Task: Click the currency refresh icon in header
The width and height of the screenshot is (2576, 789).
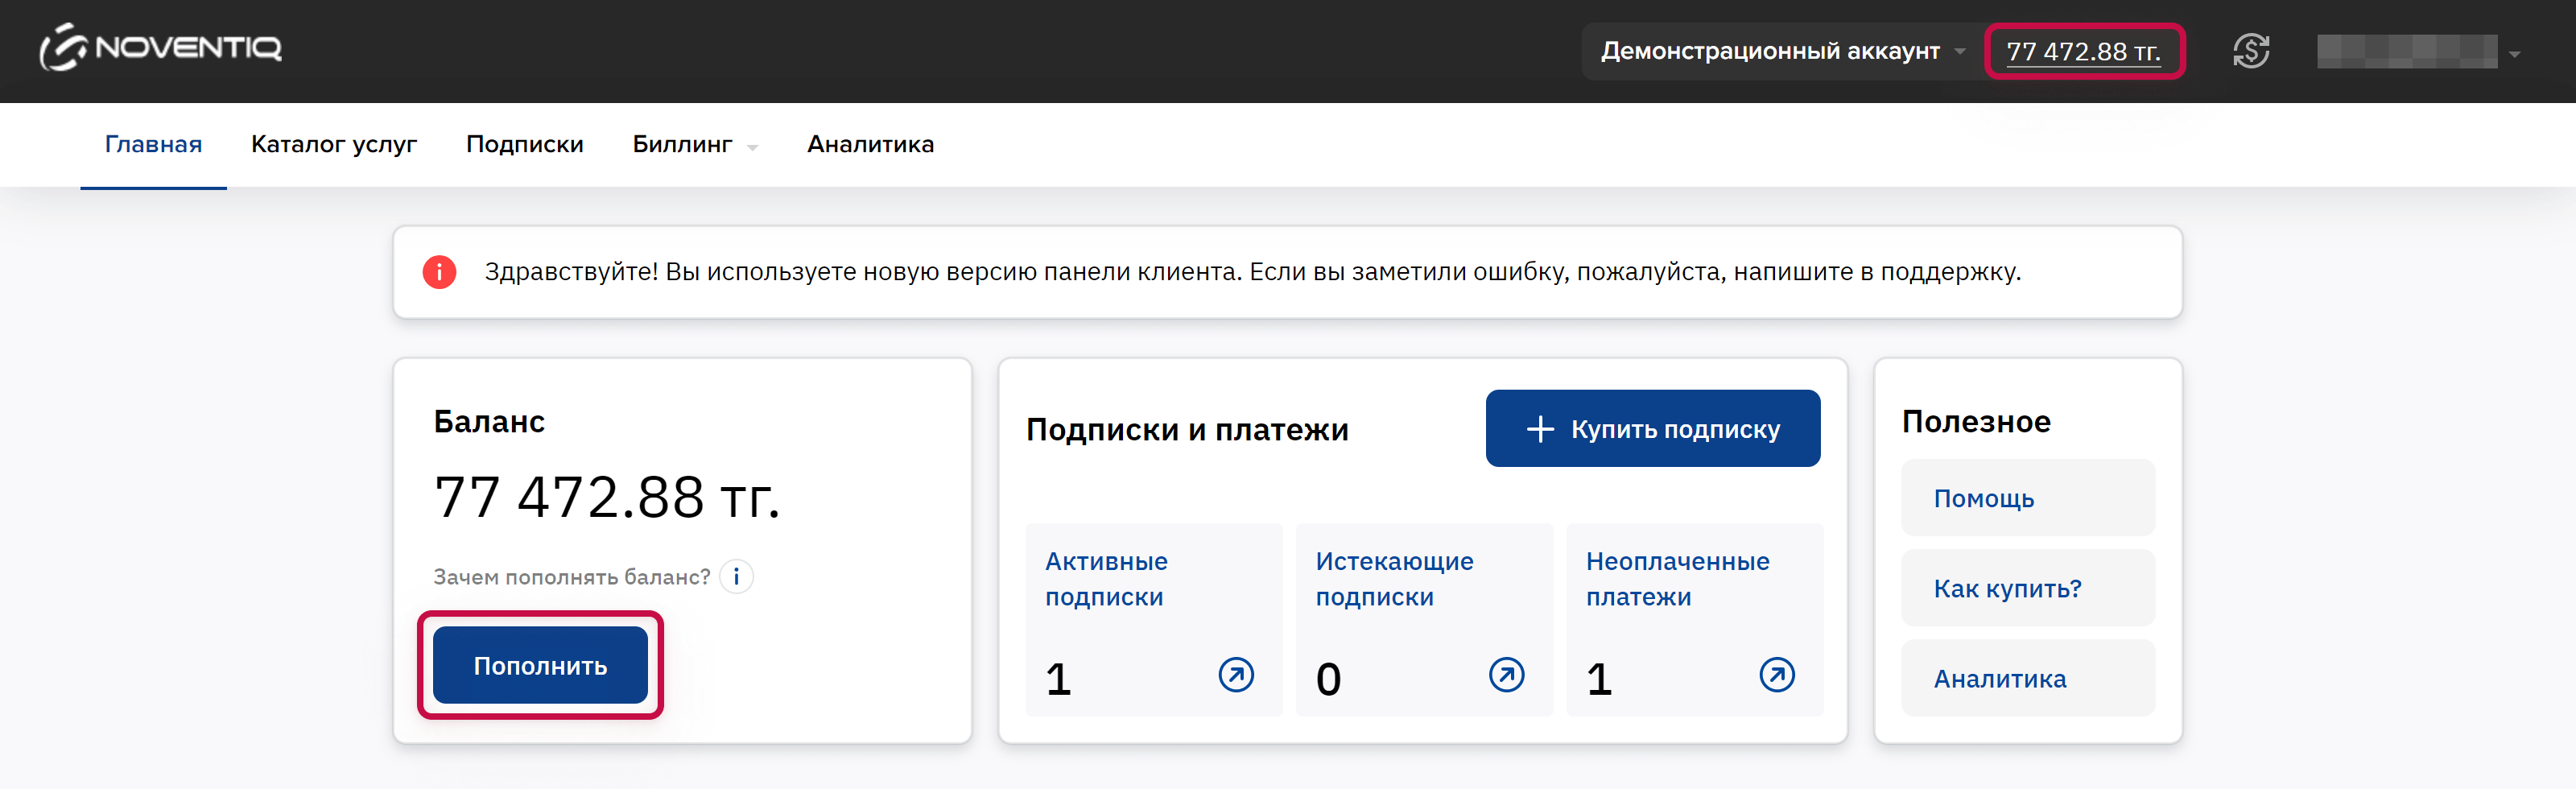Action: point(2250,51)
